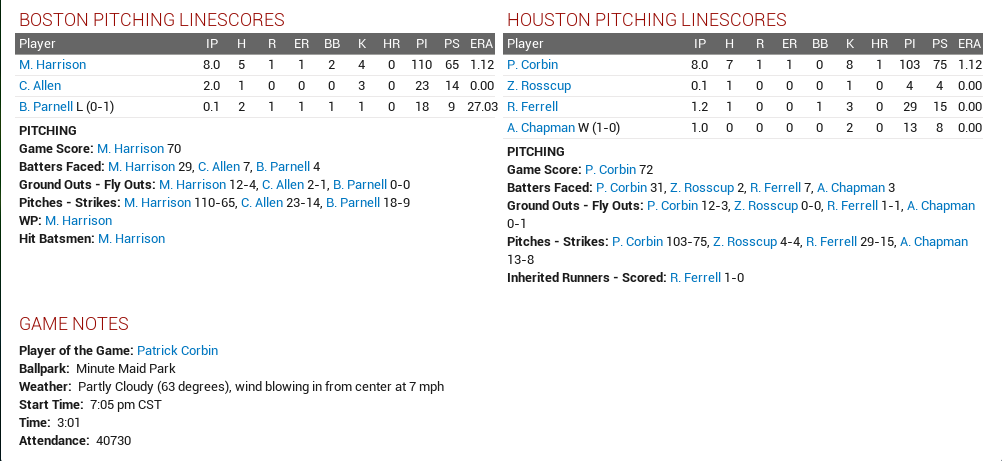
Task: Open R. Ferrell in the Houston linescore table
Action: [x=532, y=107]
